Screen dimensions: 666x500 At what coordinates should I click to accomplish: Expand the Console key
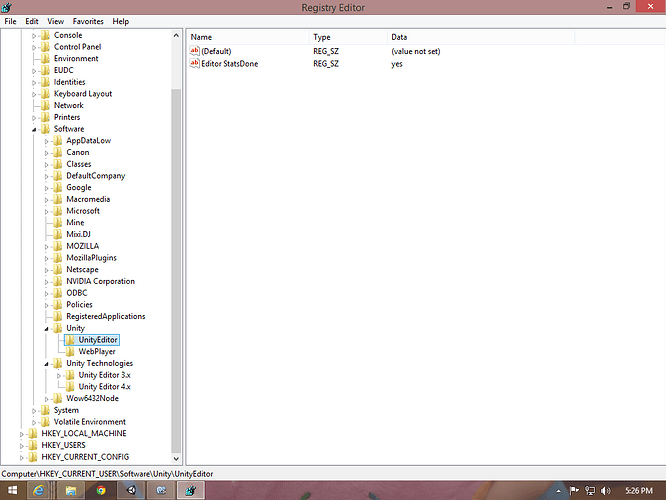pos(34,36)
